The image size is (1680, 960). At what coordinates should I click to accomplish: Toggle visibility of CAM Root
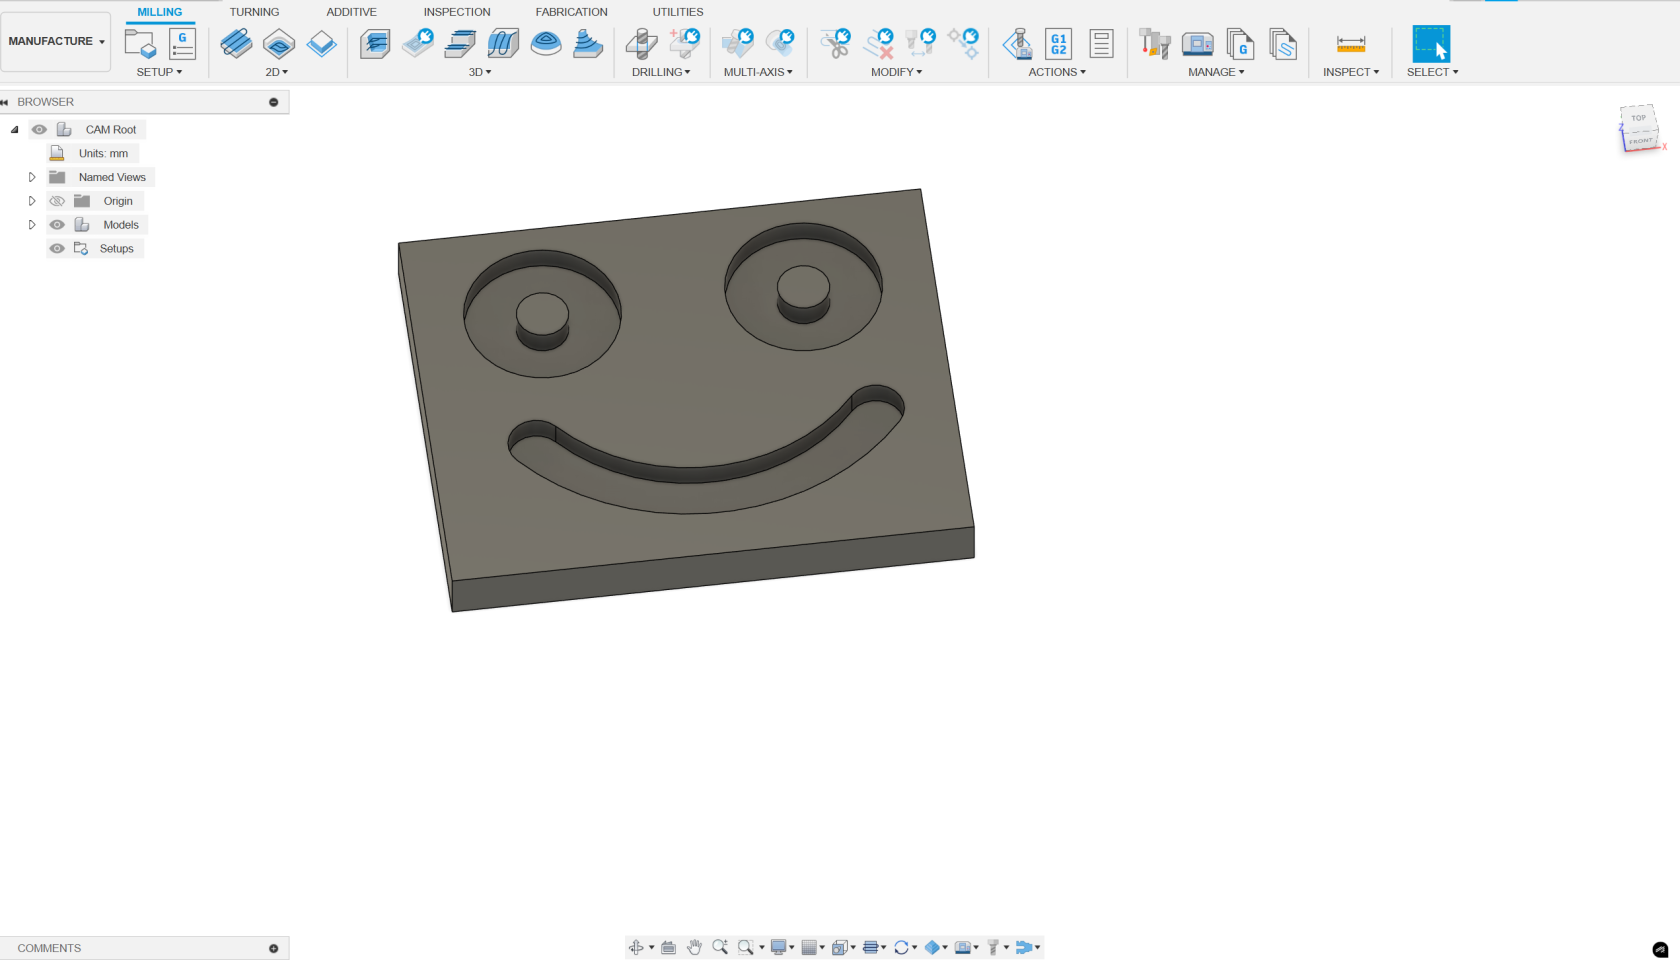pos(39,129)
